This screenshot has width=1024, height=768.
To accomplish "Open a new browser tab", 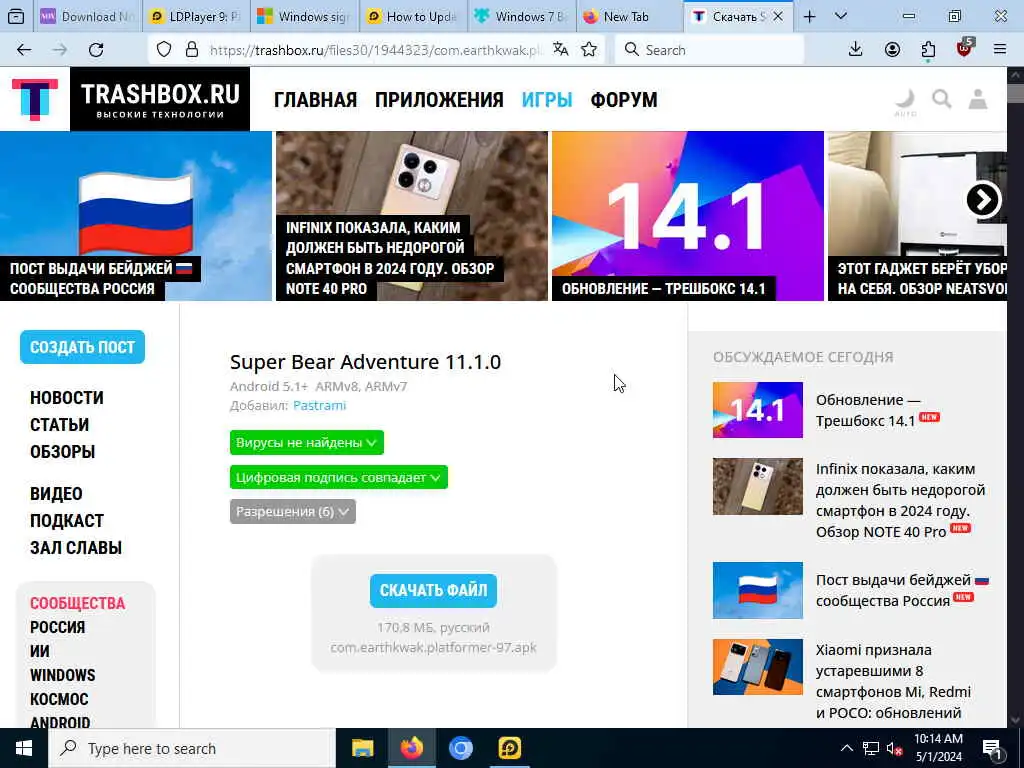I will coord(810,17).
